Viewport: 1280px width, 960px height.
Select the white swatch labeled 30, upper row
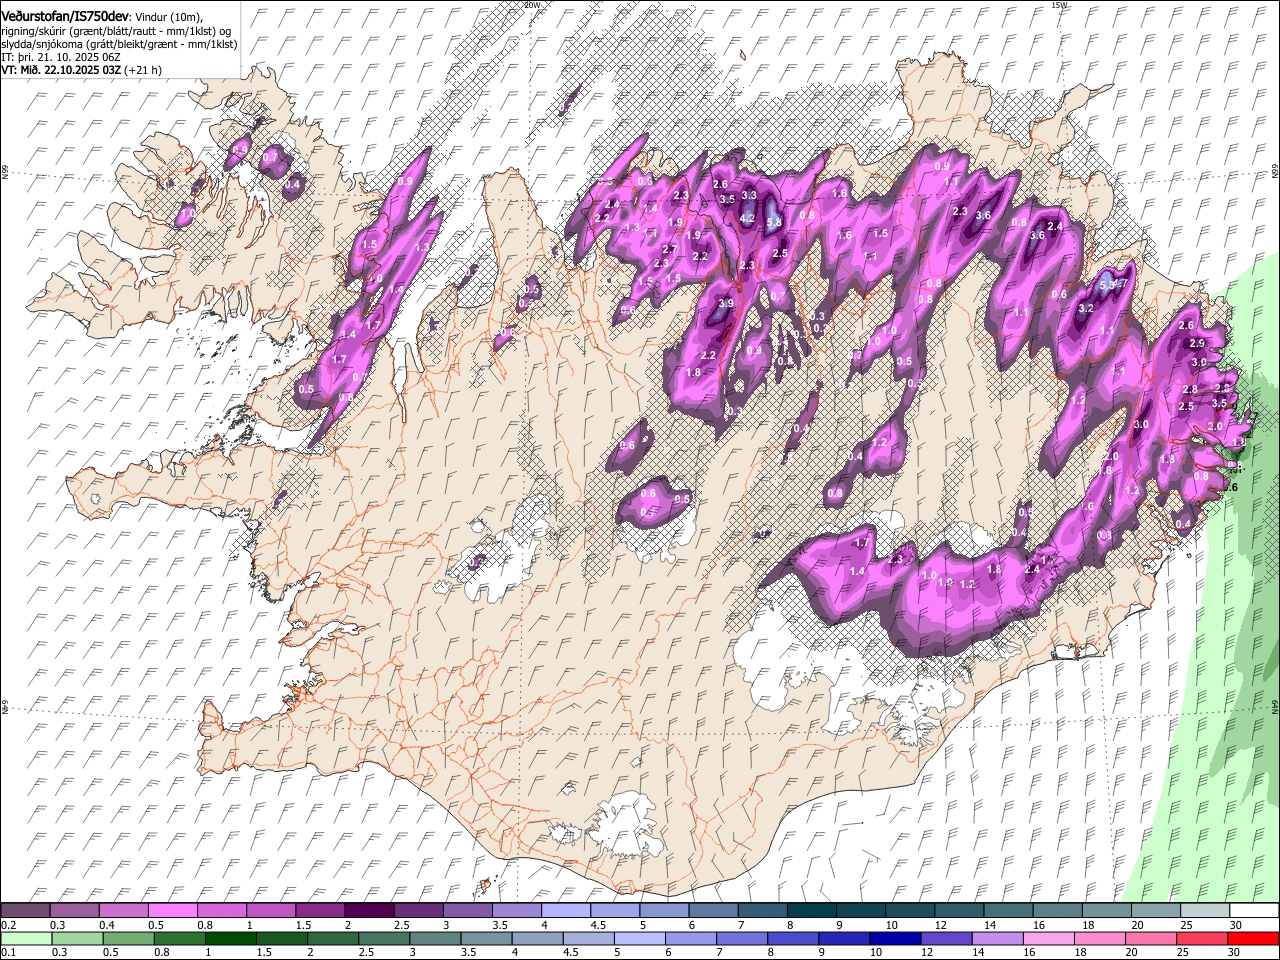pos(1253,910)
